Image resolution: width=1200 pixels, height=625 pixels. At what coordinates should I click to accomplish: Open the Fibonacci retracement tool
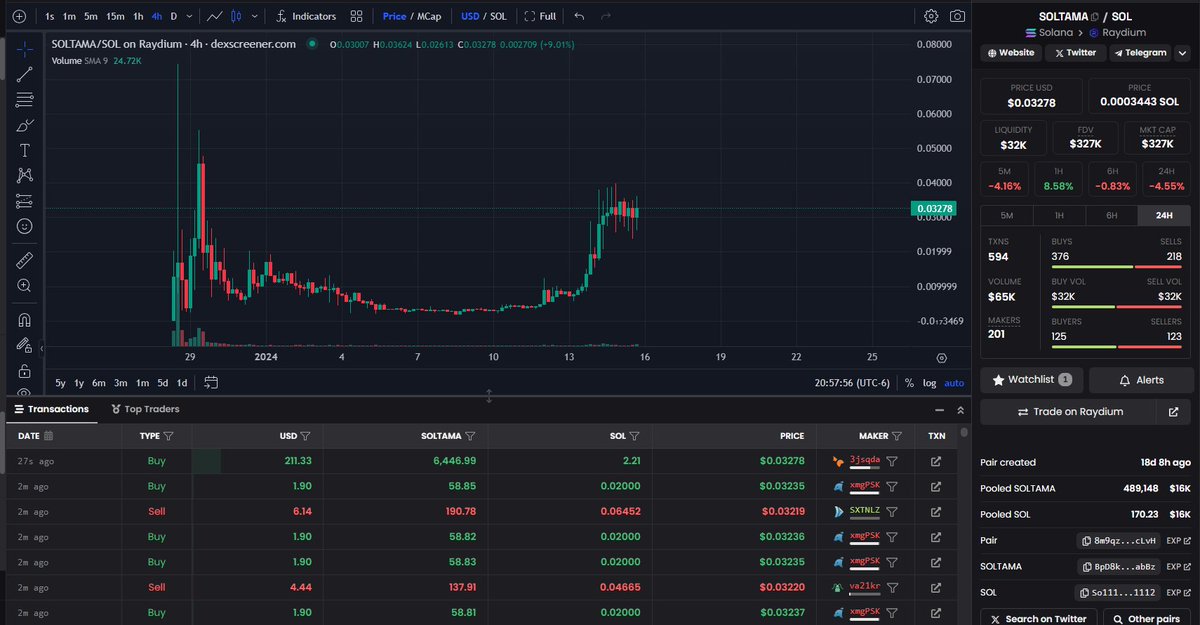(25, 99)
